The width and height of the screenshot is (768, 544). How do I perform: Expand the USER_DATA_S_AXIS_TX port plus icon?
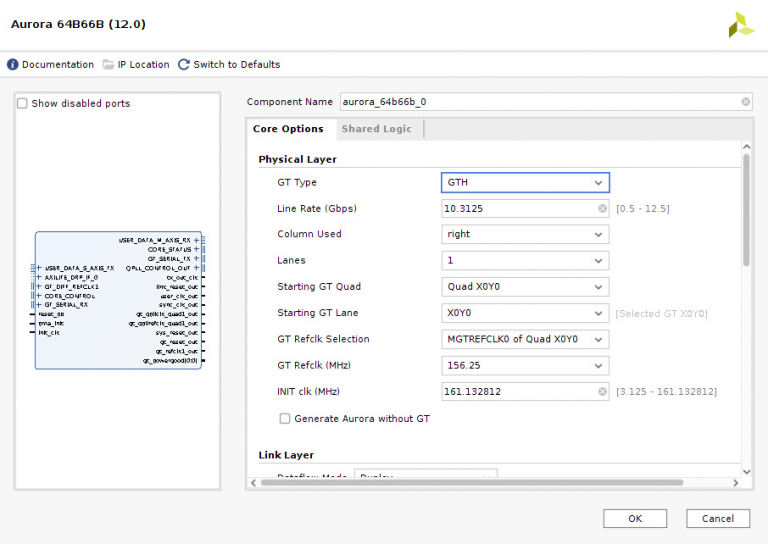[x=39, y=268]
